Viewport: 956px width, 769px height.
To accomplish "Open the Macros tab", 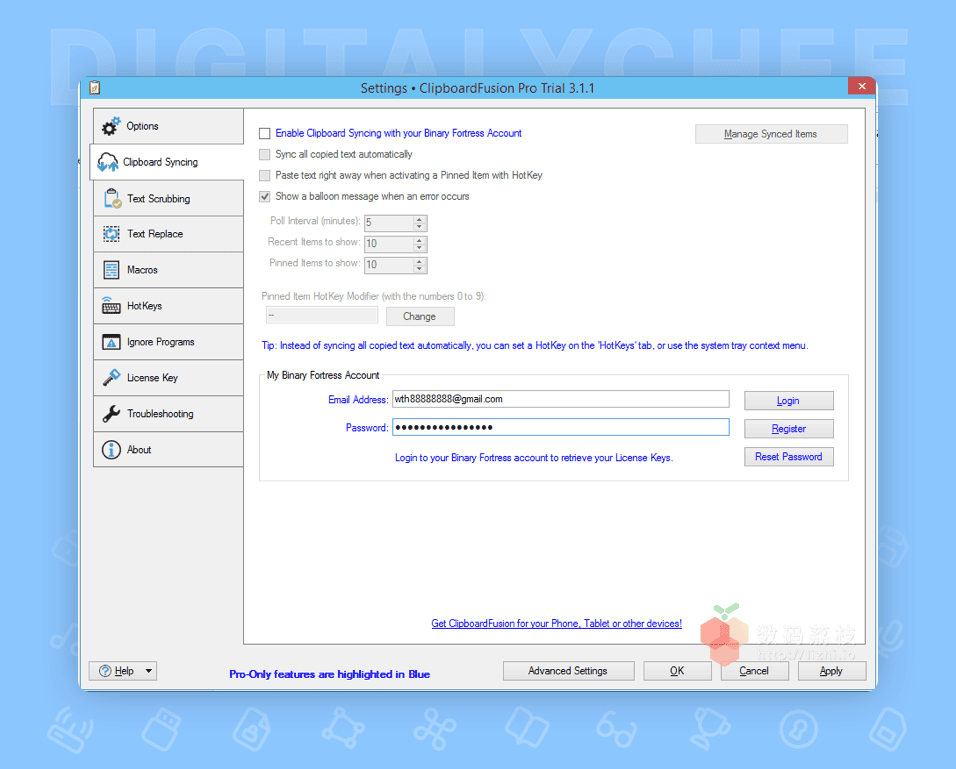I will (x=168, y=270).
